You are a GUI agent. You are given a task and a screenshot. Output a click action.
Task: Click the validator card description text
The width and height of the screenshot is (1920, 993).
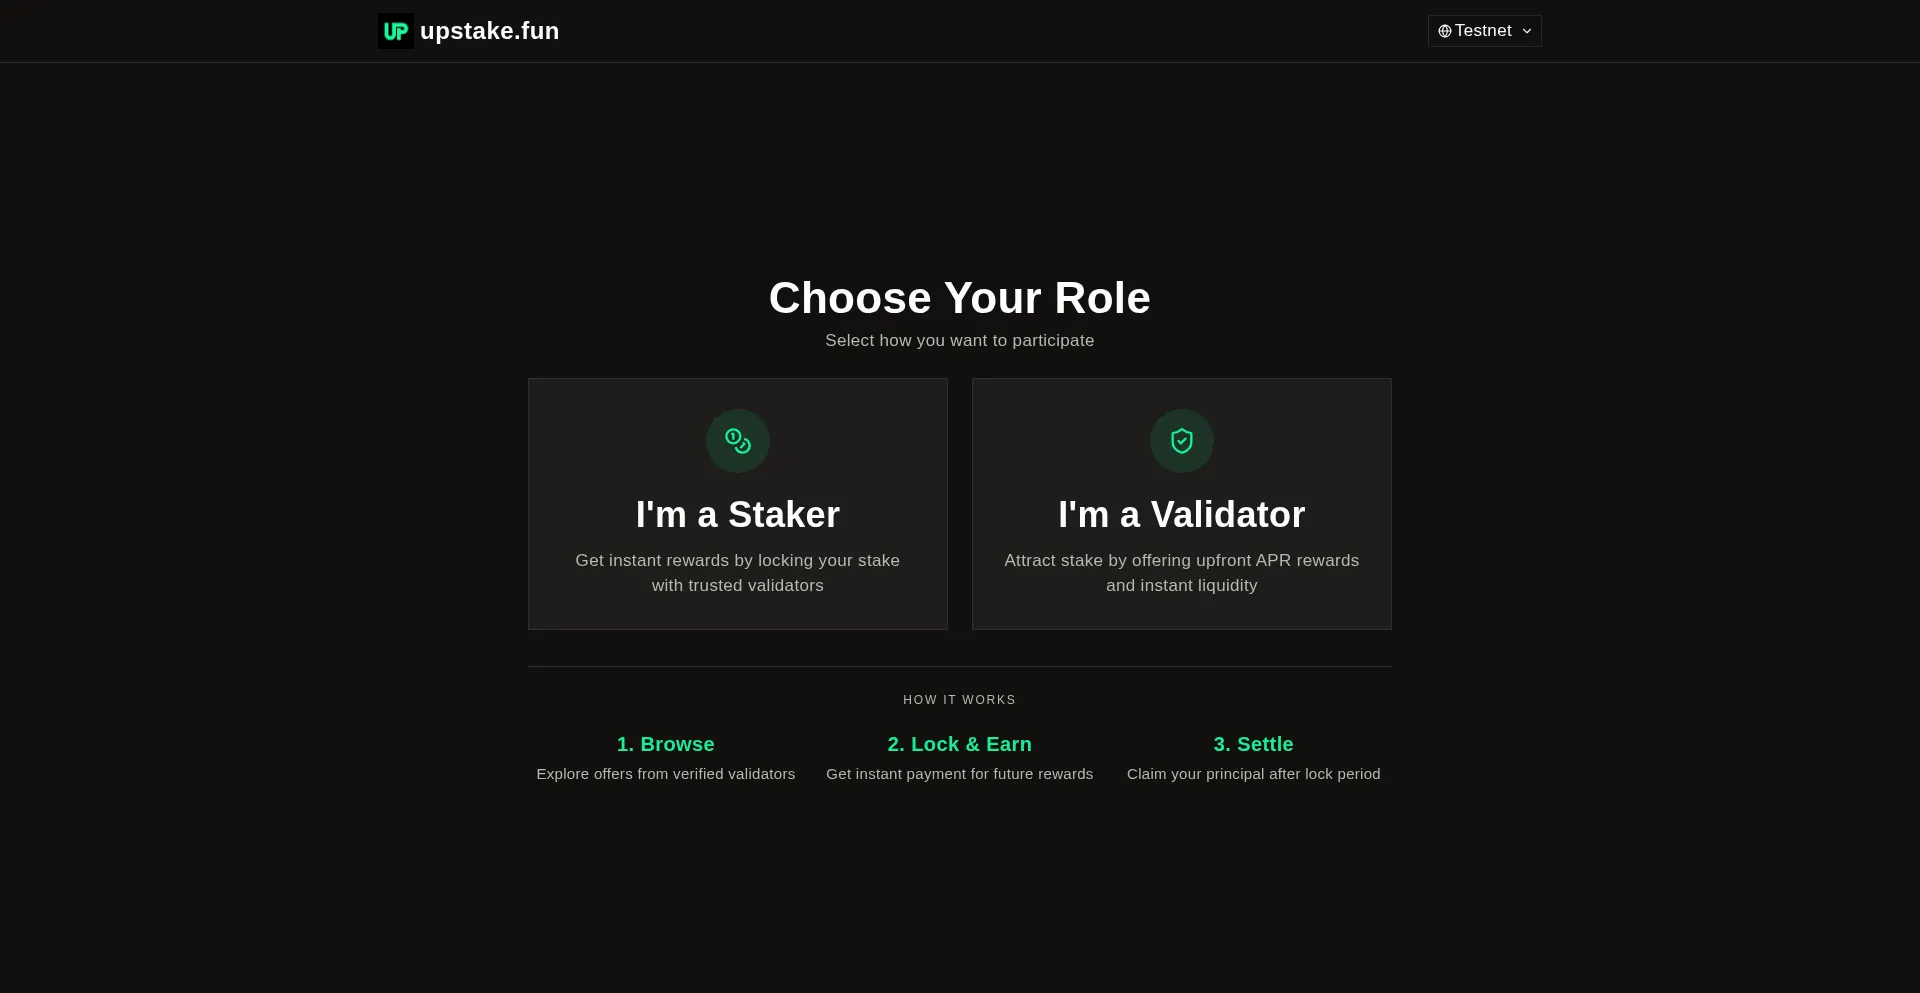pyautogui.click(x=1181, y=573)
